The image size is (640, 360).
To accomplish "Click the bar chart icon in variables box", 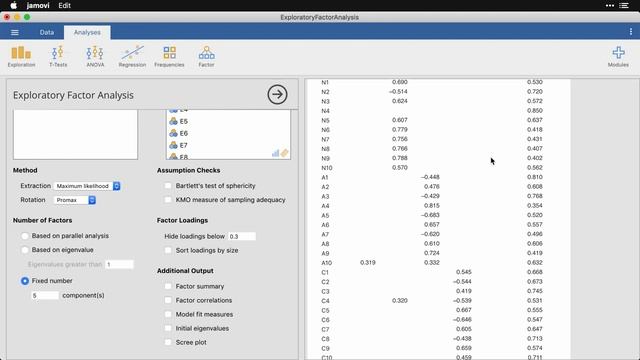I will click(276, 153).
